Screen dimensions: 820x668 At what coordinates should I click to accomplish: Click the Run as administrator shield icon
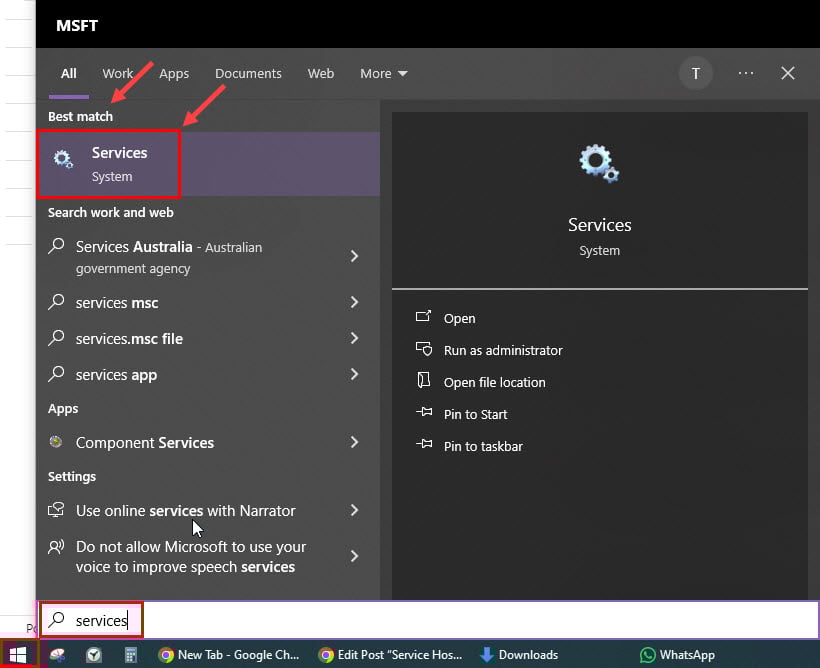[424, 348]
